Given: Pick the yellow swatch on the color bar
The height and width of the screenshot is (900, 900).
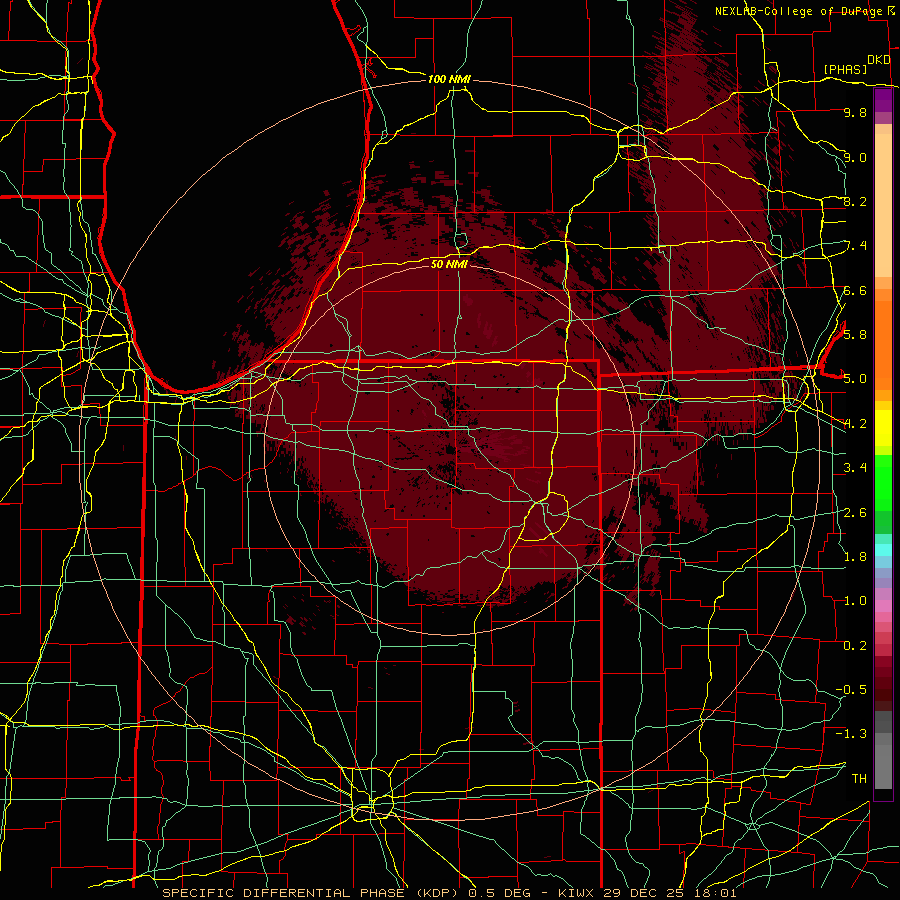Looking at the screenshot, I should [883, 428].
